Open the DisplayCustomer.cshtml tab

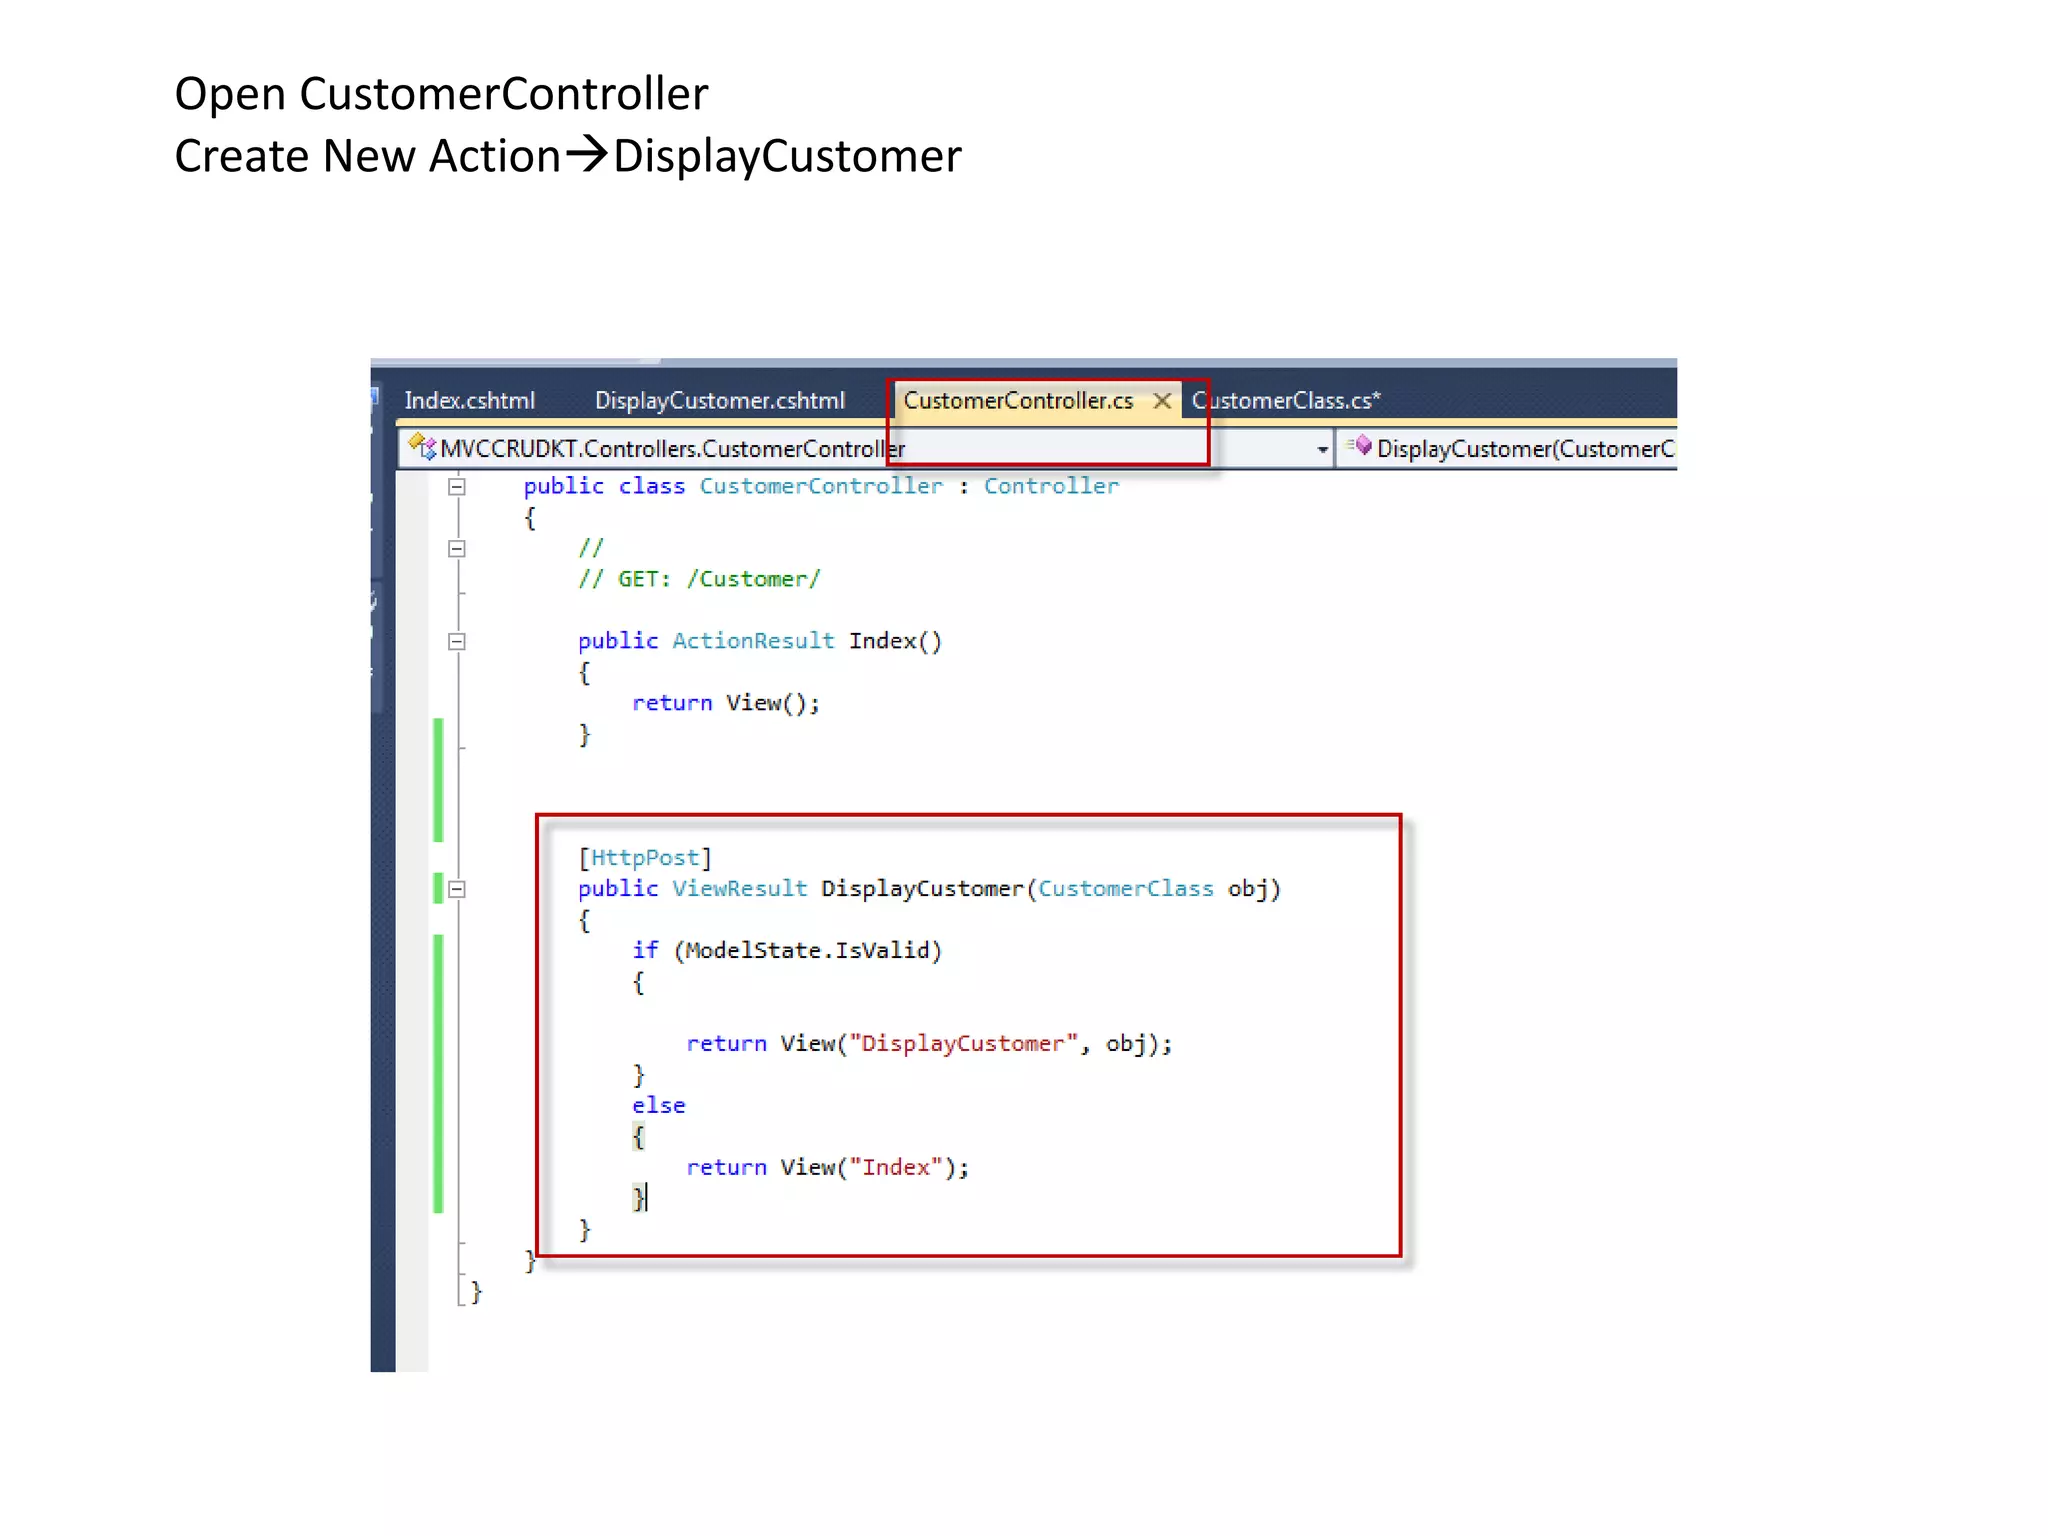point(719,401)
